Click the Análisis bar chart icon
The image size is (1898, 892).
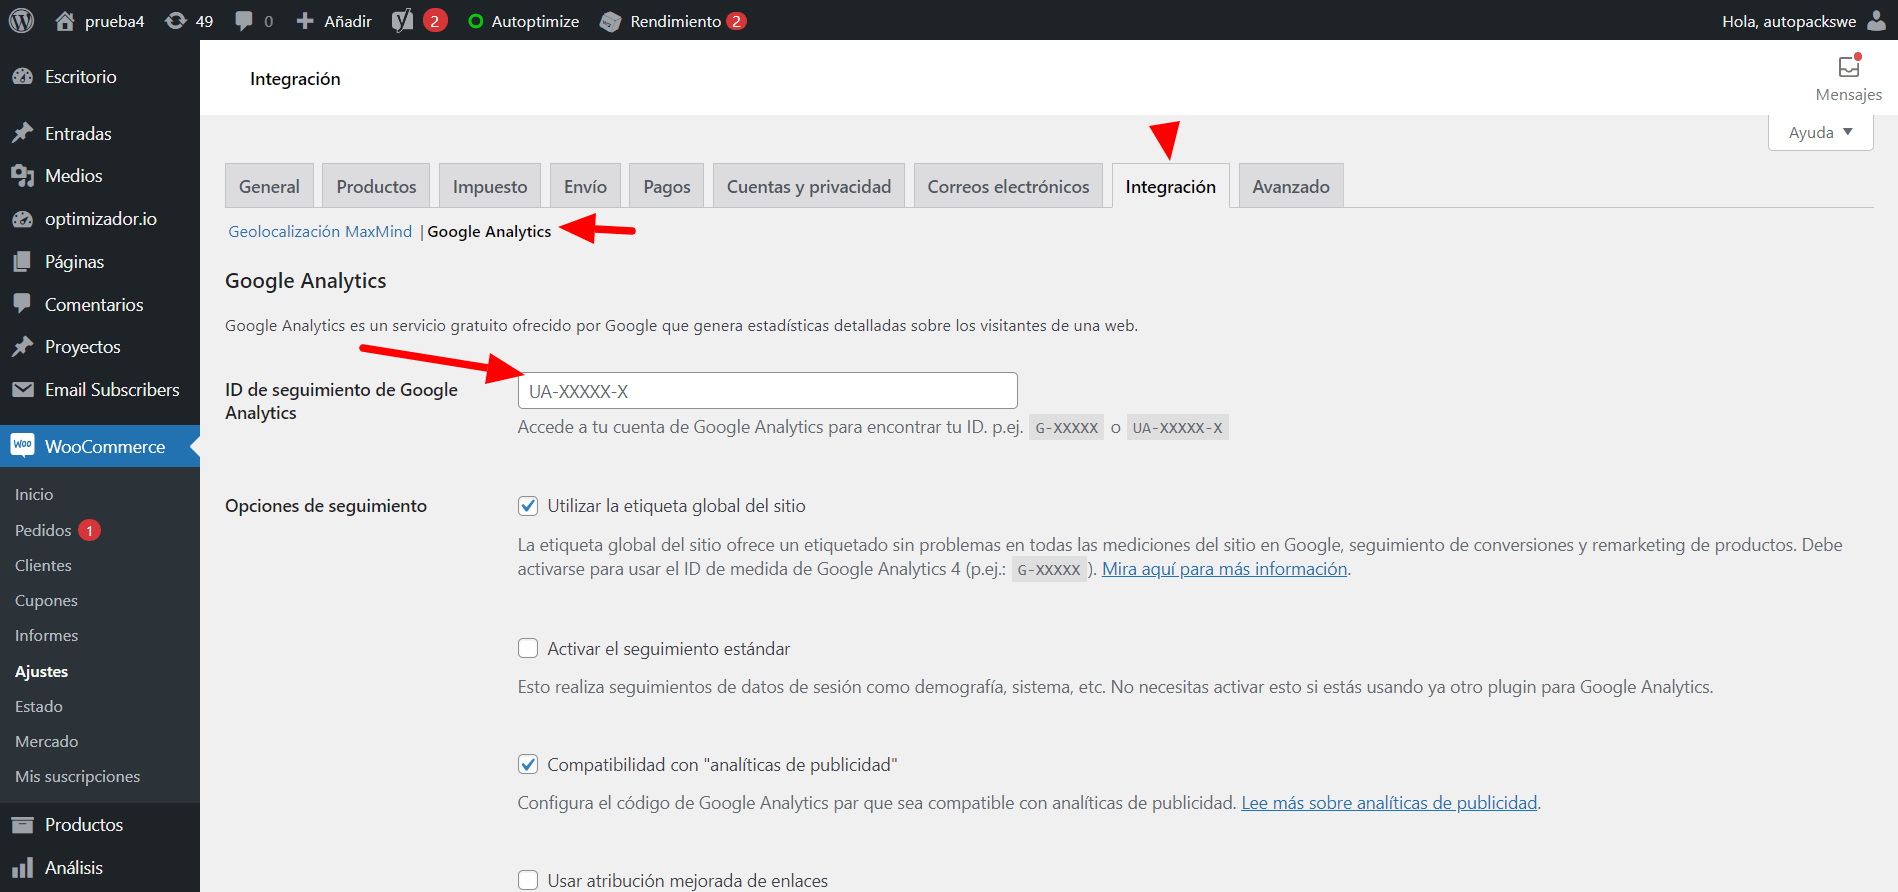click(x=22, y=868)
